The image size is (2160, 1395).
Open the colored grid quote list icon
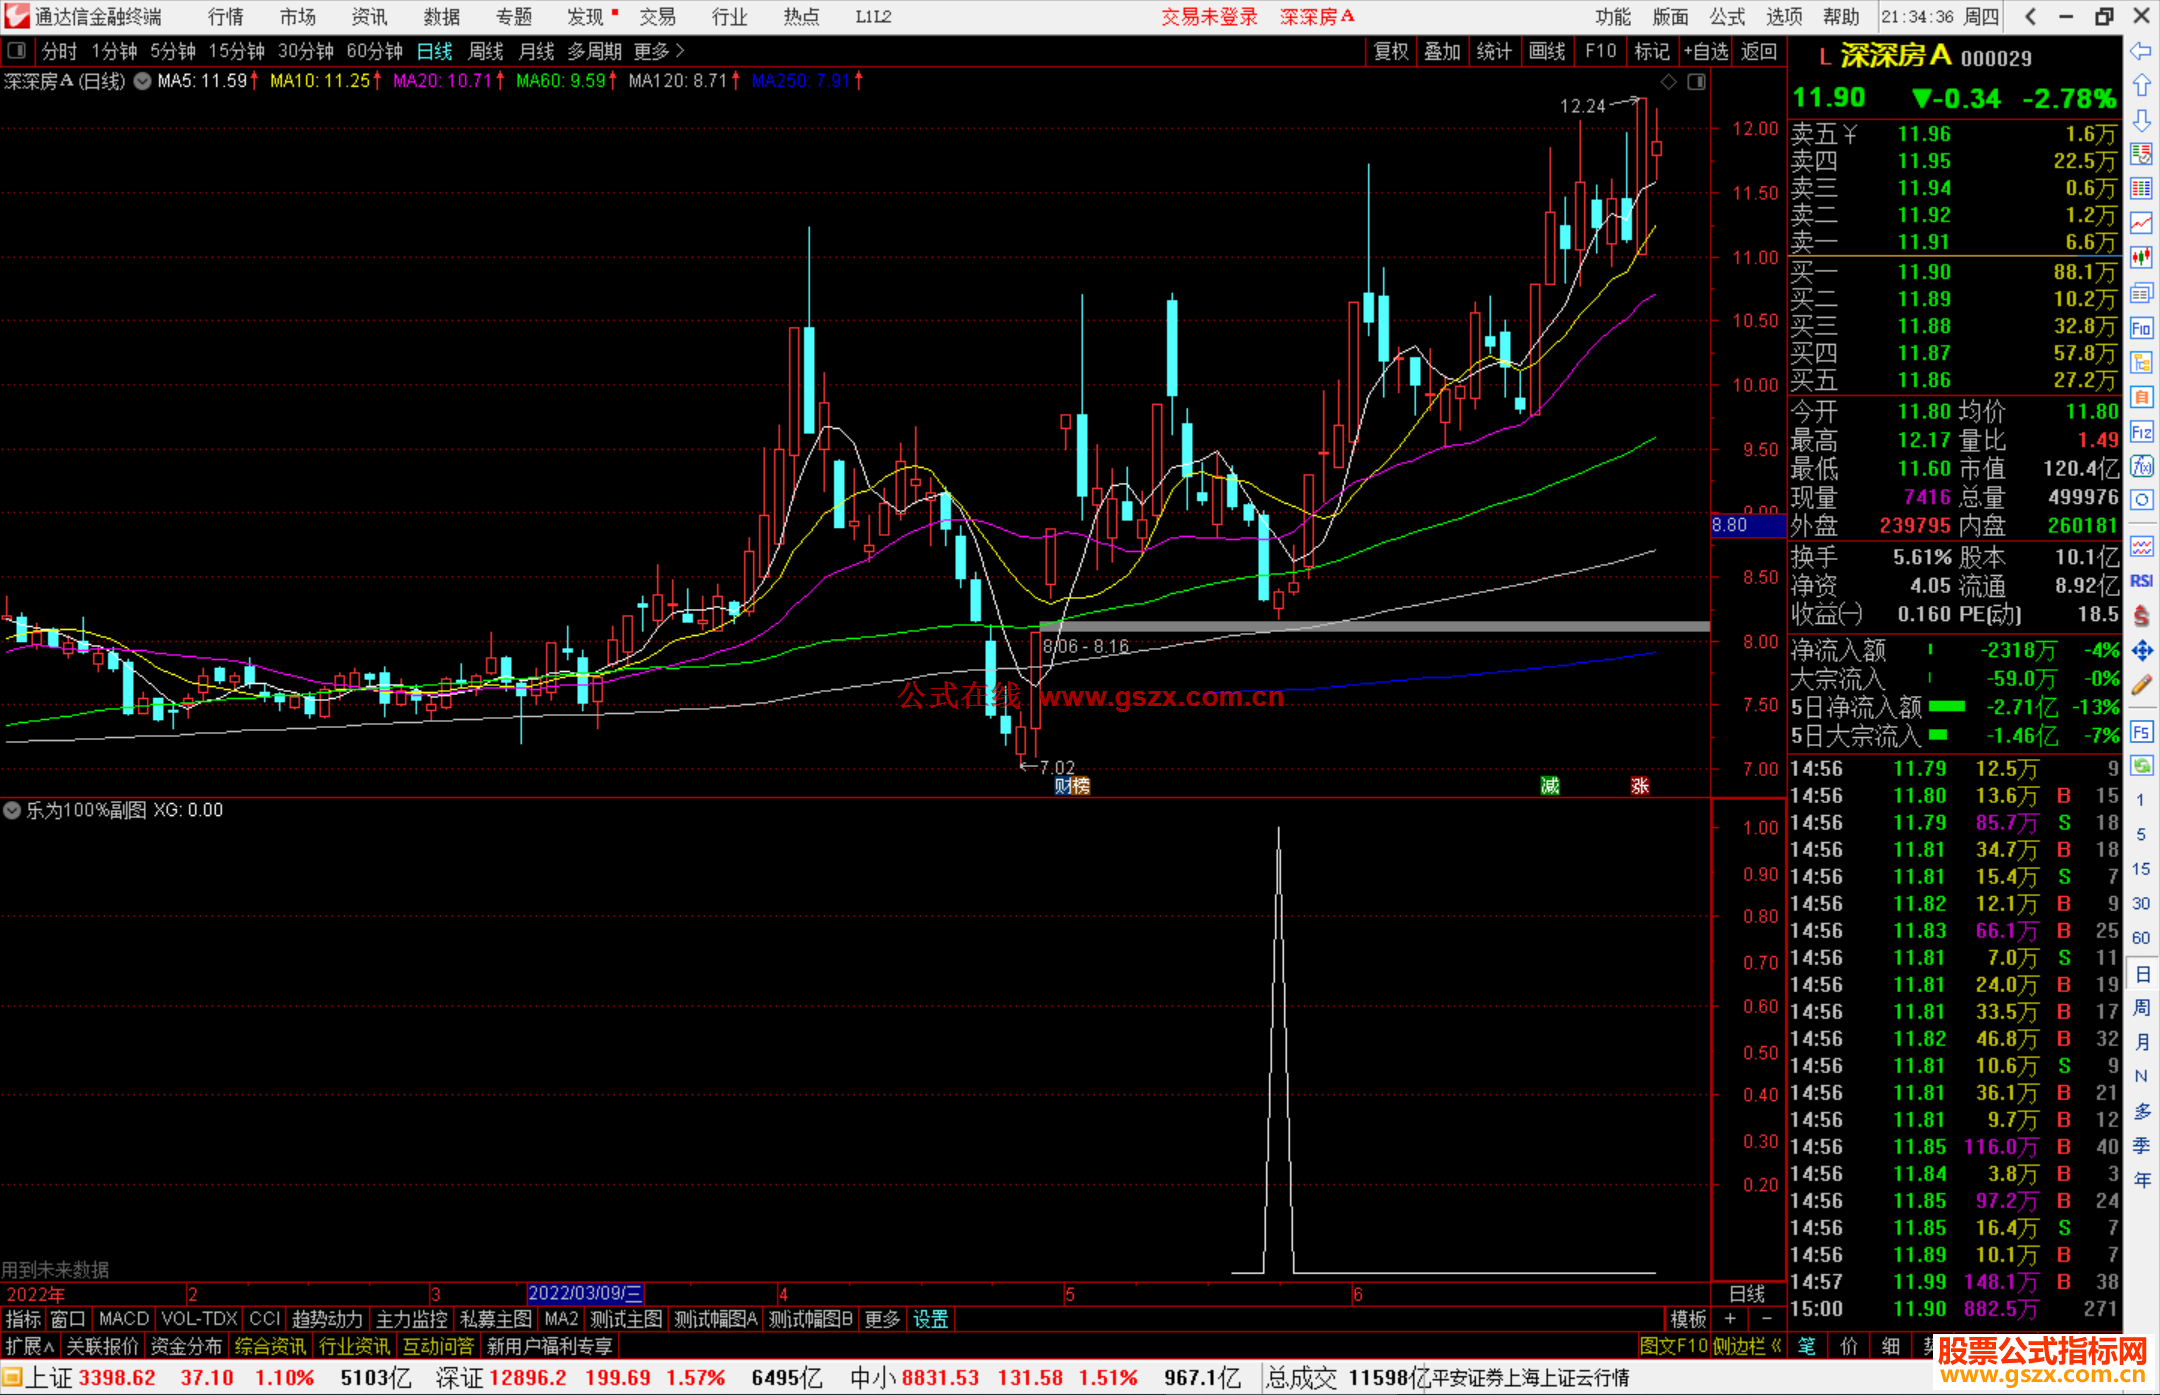coord(2141,188)
